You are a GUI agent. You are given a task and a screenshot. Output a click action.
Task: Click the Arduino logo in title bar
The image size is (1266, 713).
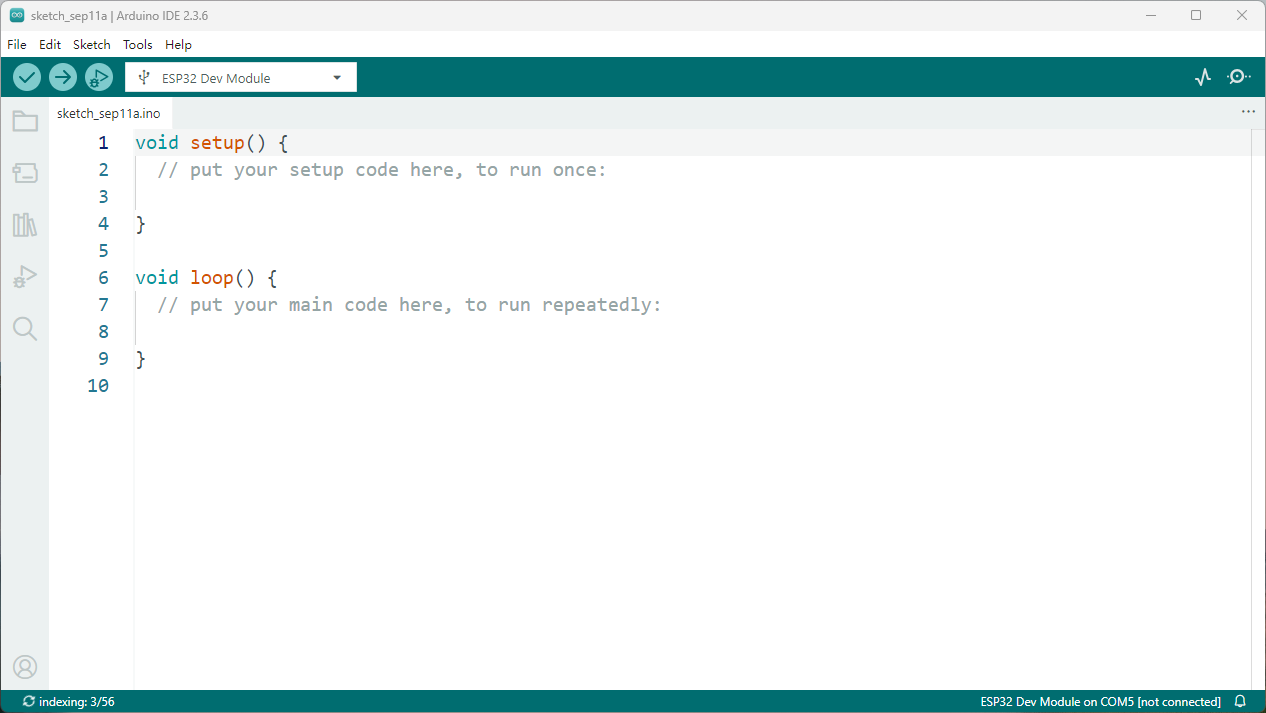click(x=17, y=16)
